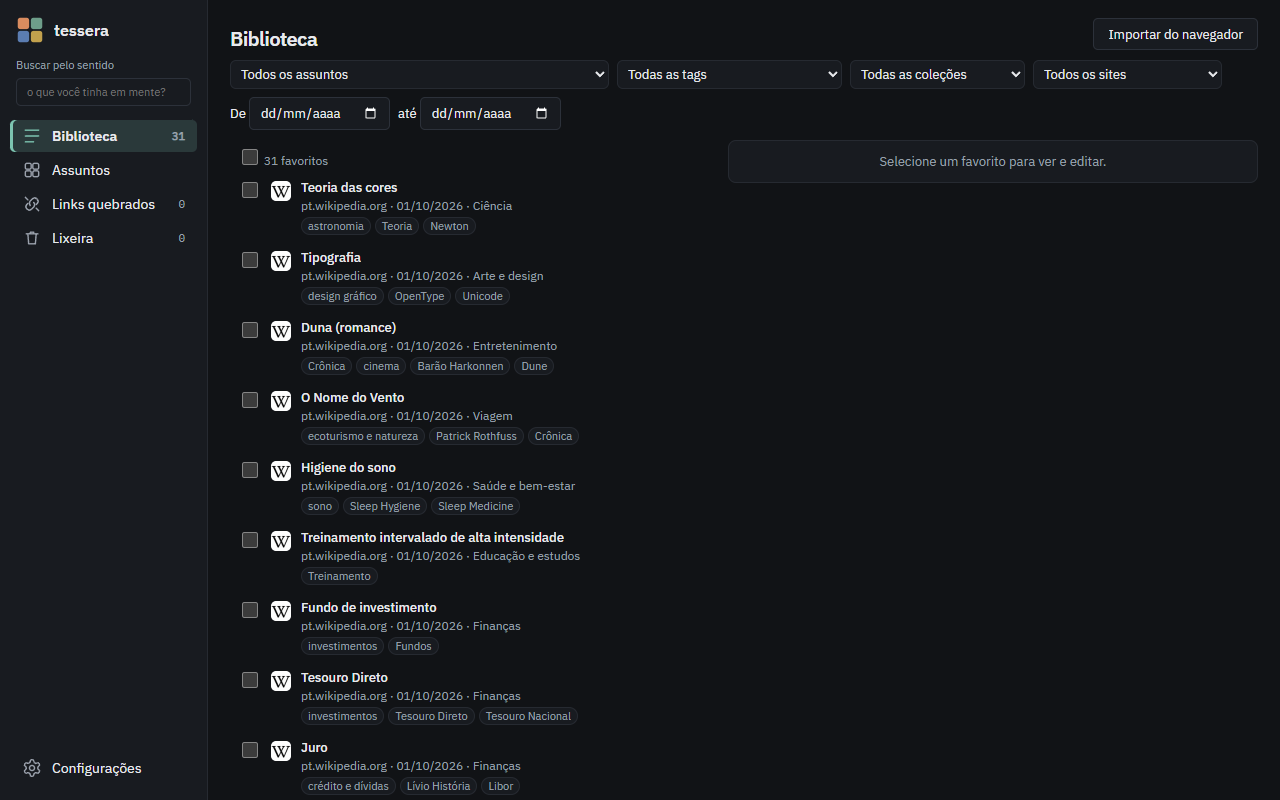Click Wikipedia favicon beside O Nome do Vento

(x=281, y=401)
